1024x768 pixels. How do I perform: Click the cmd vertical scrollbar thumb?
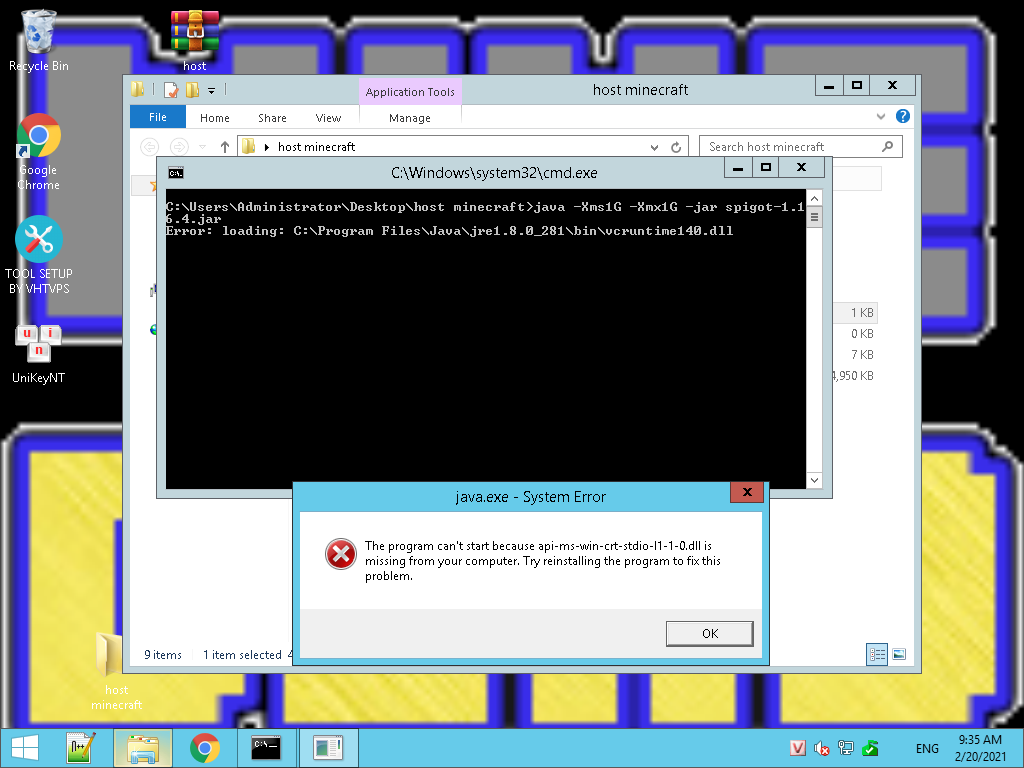point(814,217)
